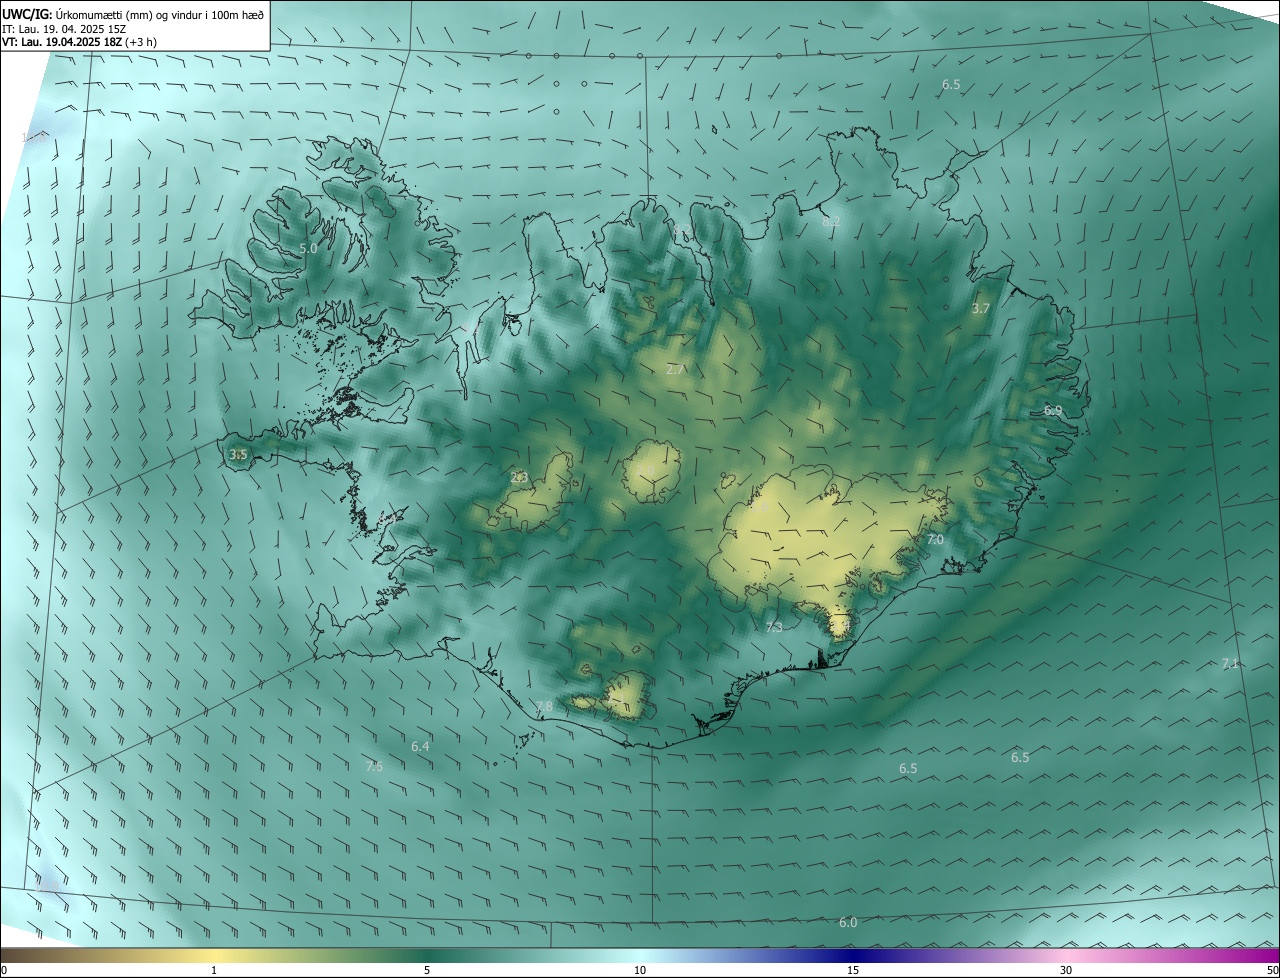
Task: Click the UWC/IG Úrkomumætti title line
Action: [133, 14]
